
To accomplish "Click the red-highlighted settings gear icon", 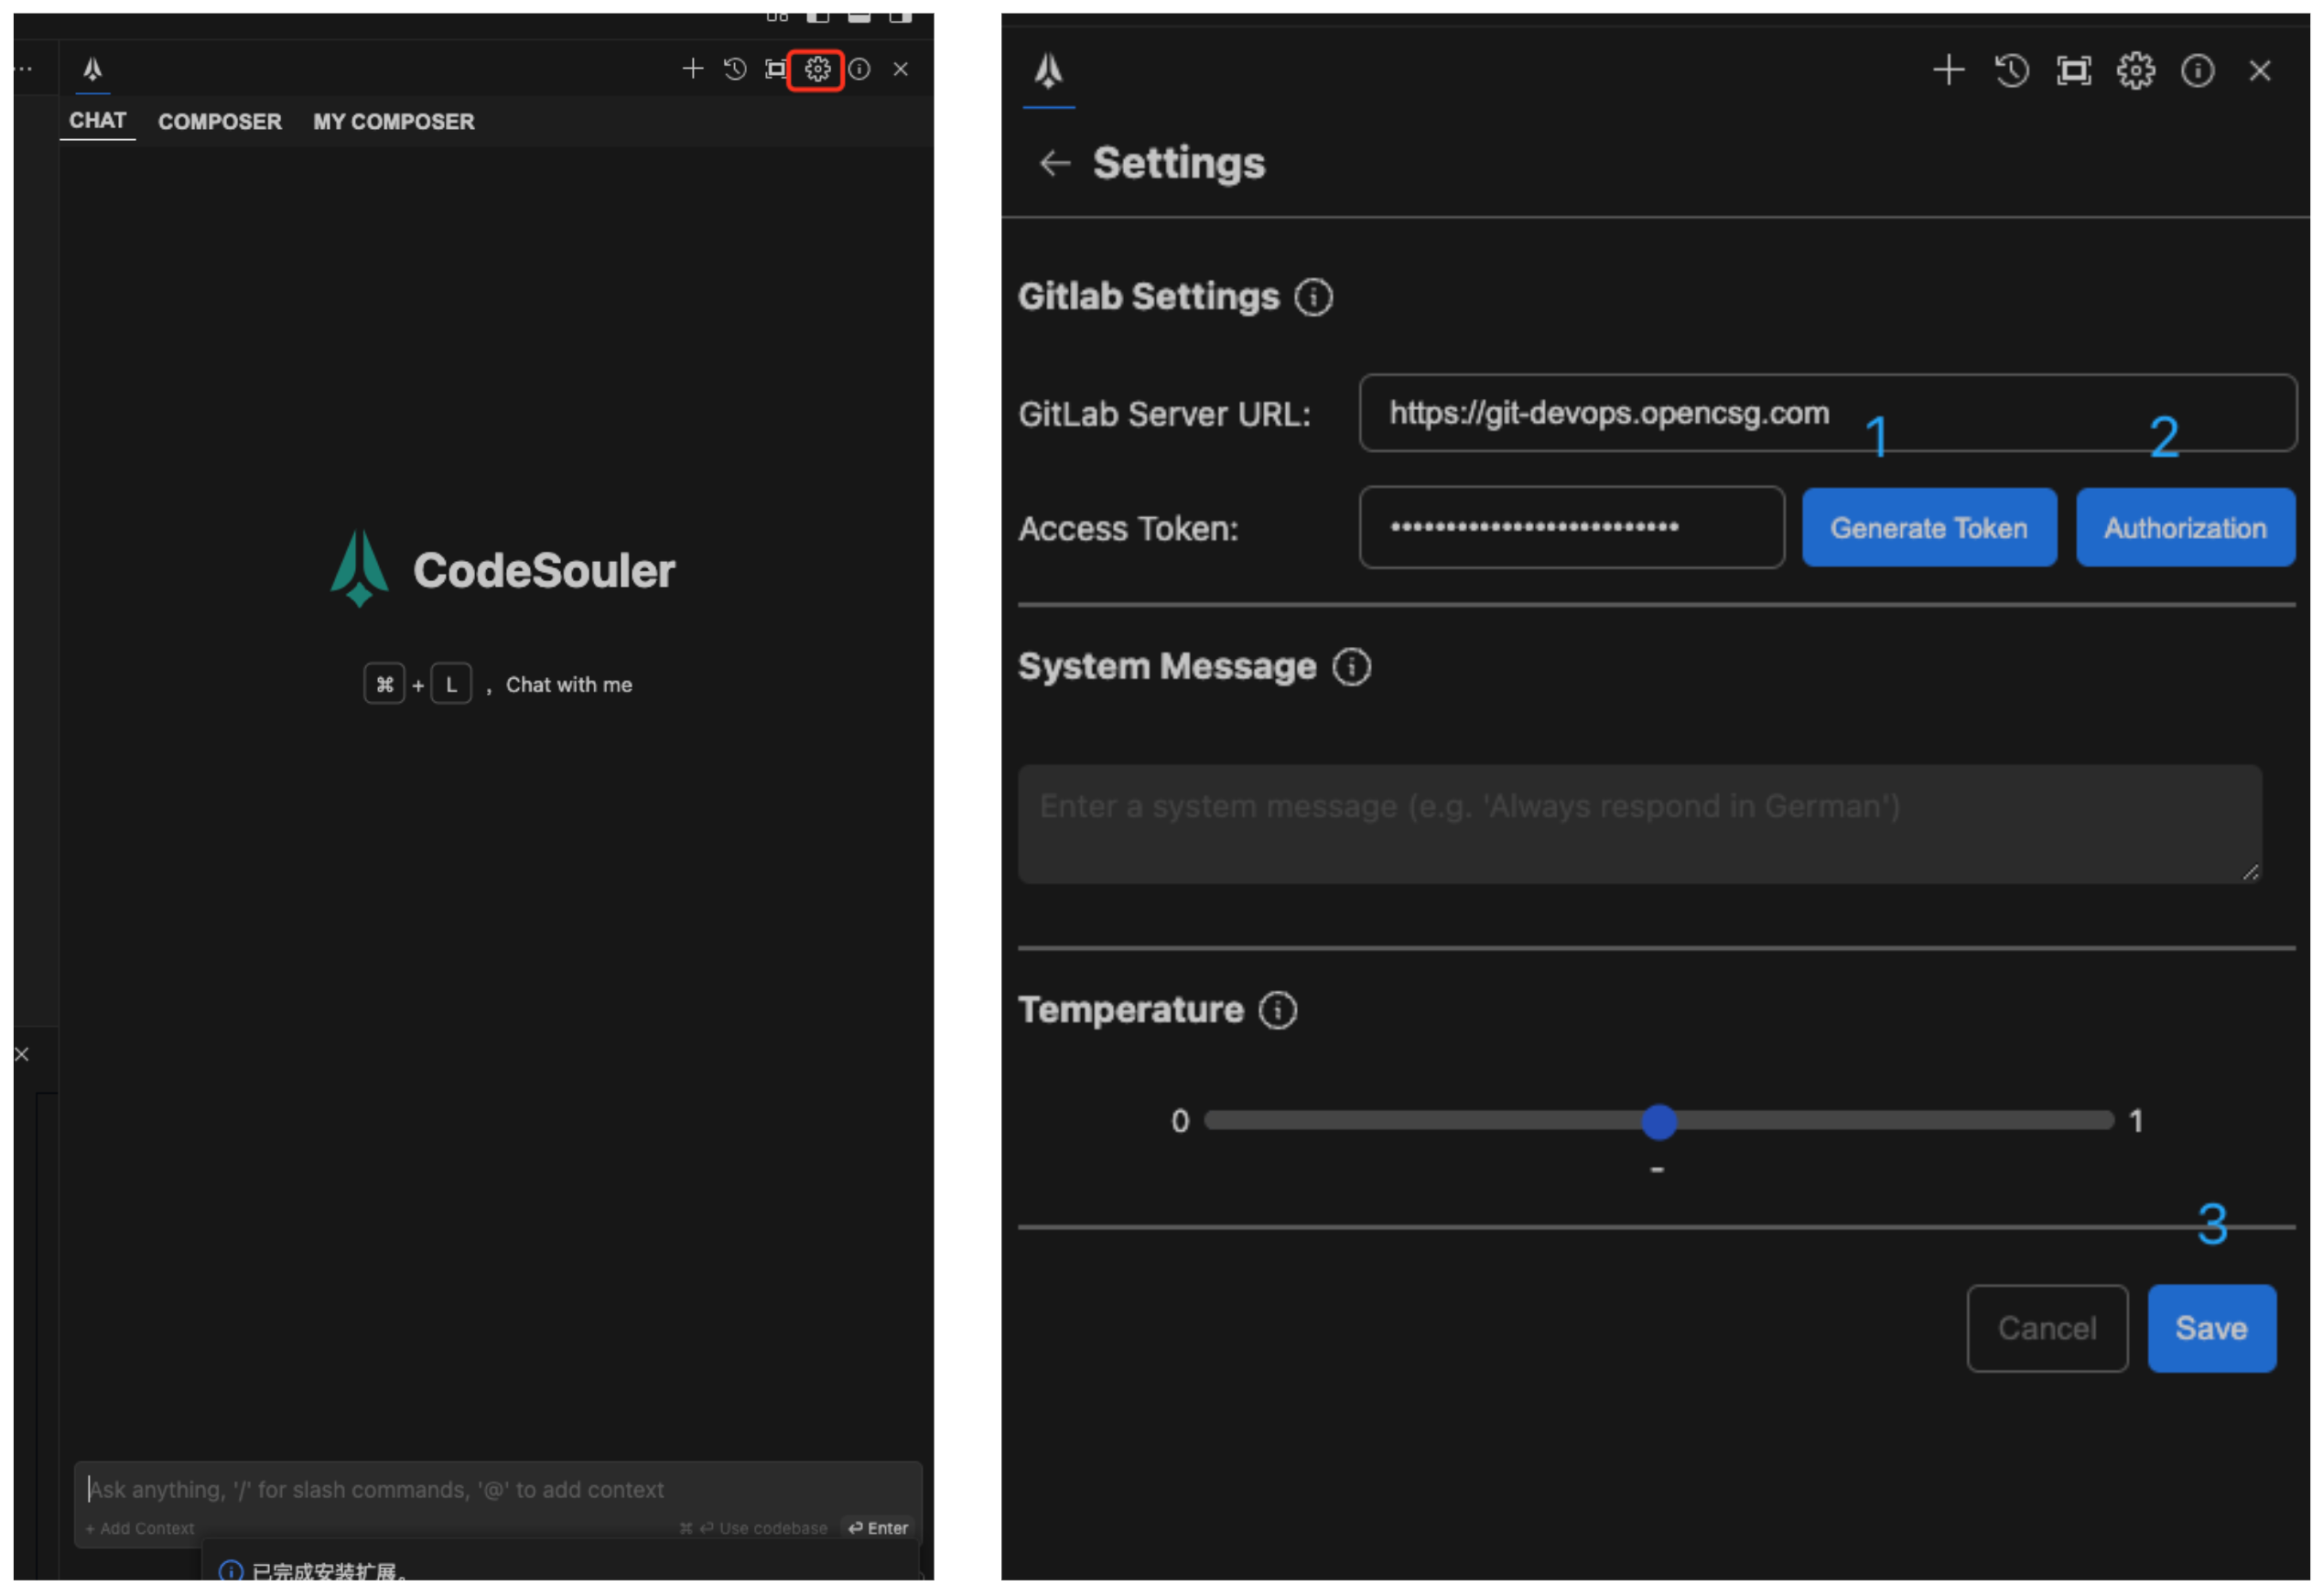I will [x=817, y=69].
